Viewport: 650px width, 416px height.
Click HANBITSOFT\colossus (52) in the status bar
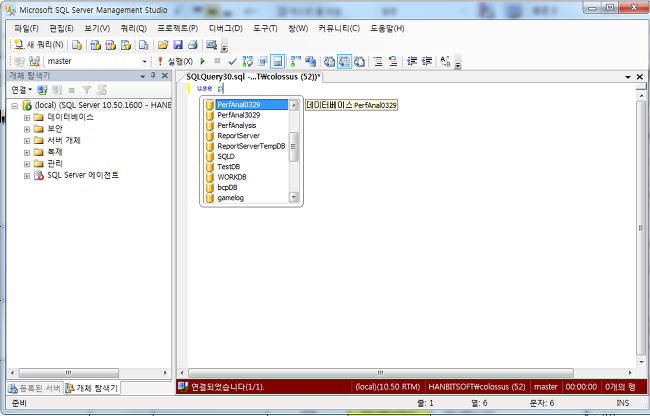point(477,387)
